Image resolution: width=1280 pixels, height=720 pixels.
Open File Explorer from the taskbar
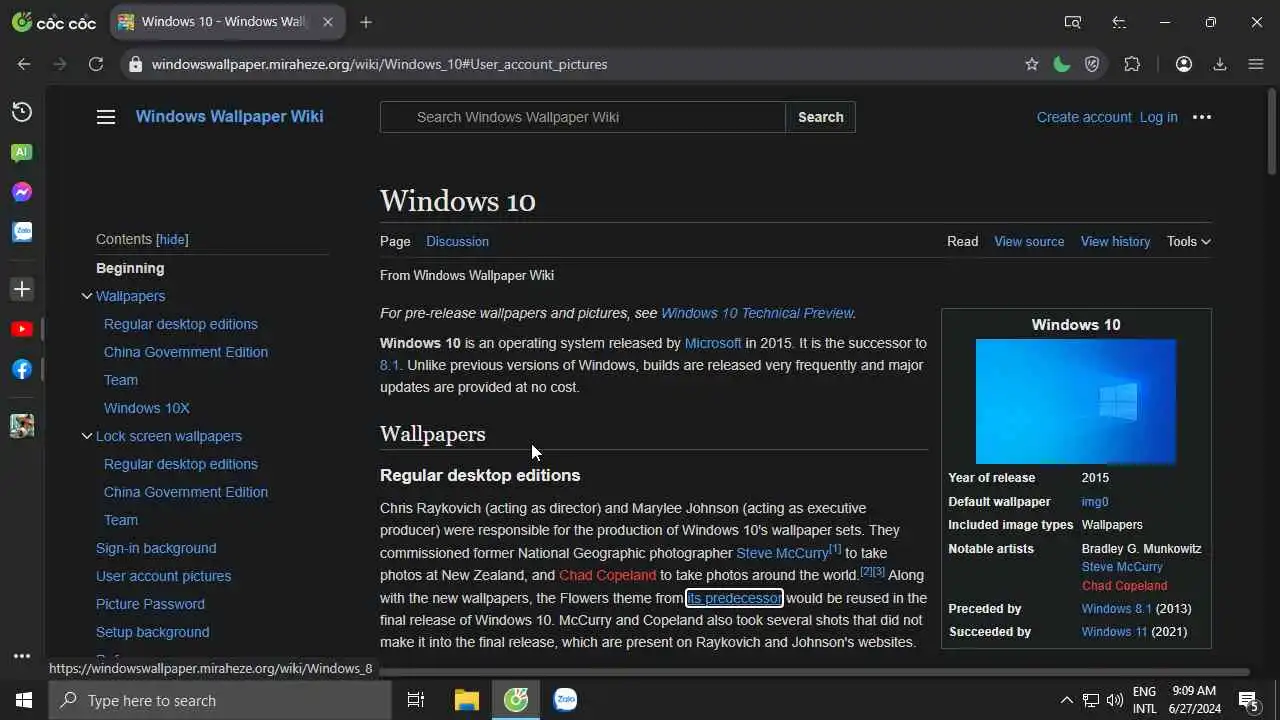pyautogui.click(x=466, y=700)
